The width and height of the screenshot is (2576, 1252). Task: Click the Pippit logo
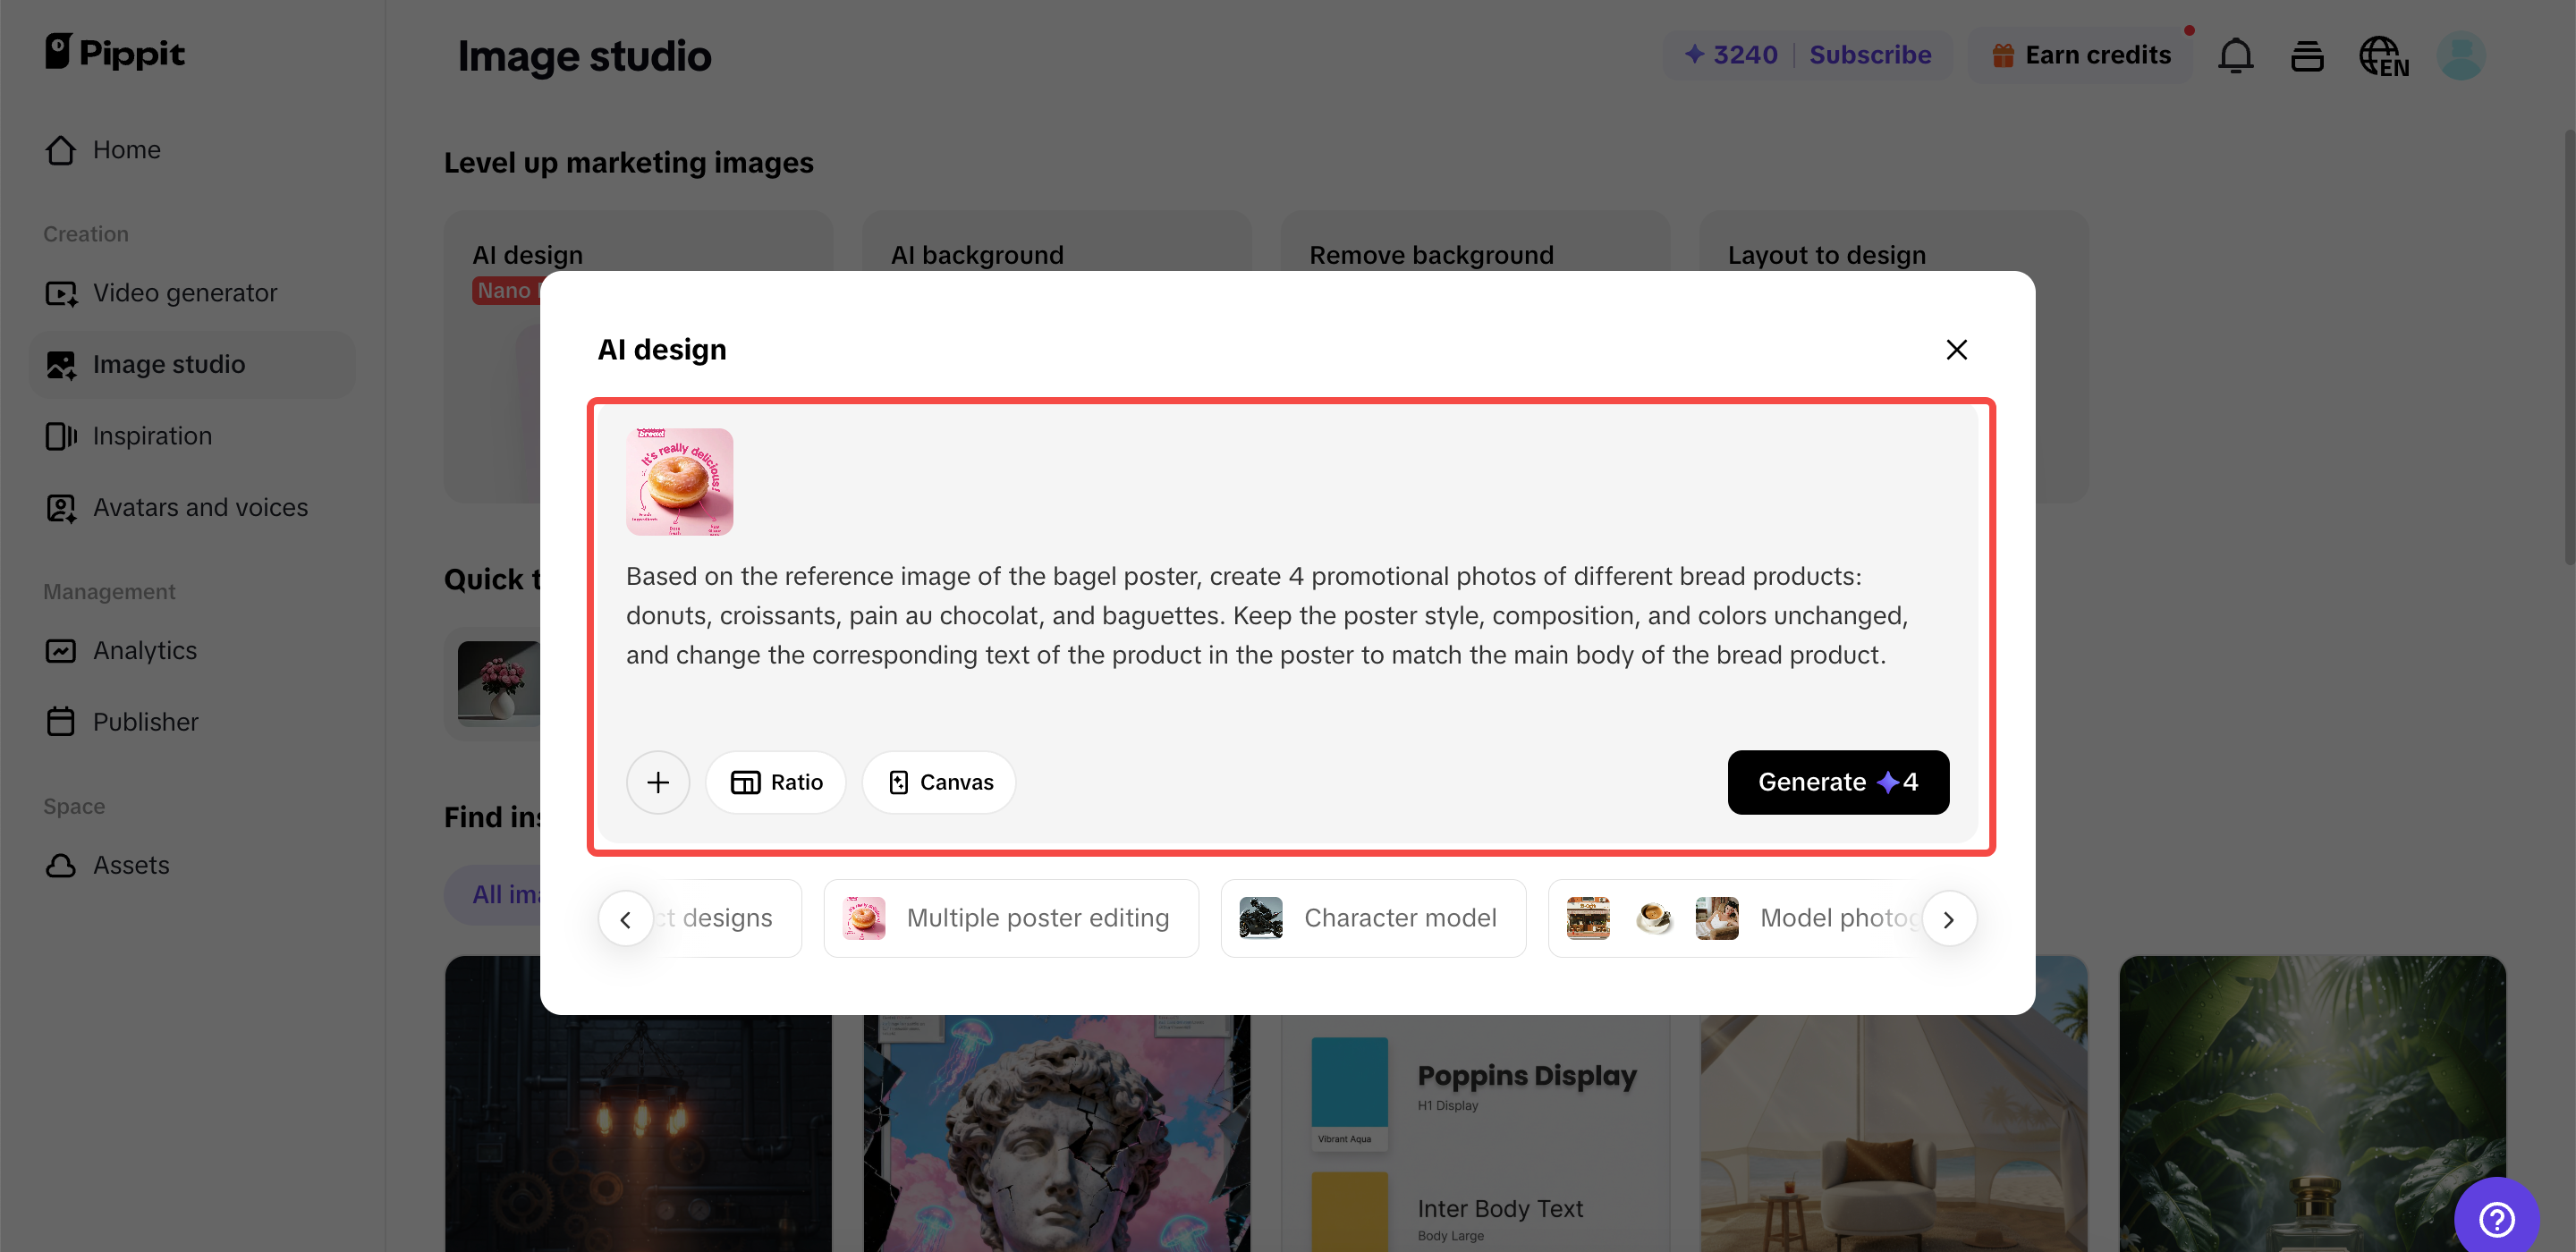pos(115,52)
